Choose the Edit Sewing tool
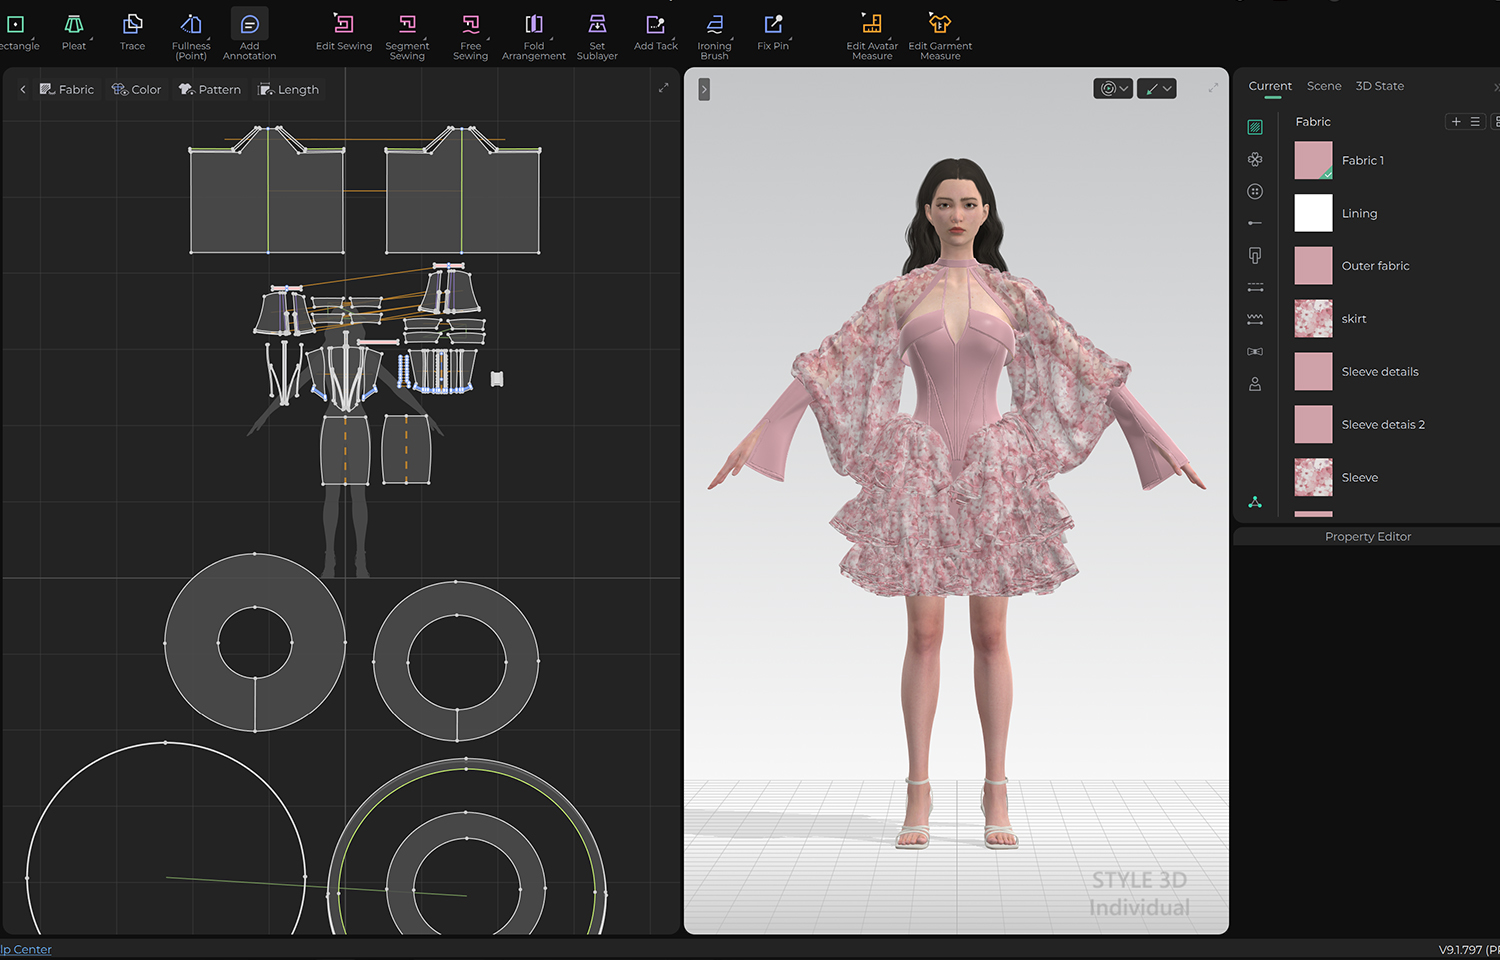The width and height of the screenshot is (1500, 960). click(x=343, y=31)
